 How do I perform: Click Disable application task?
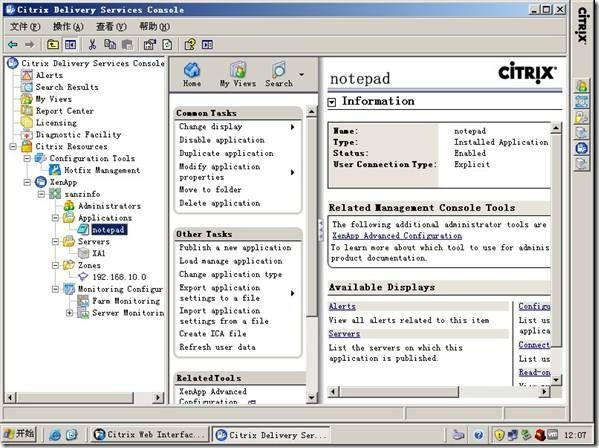222,140
